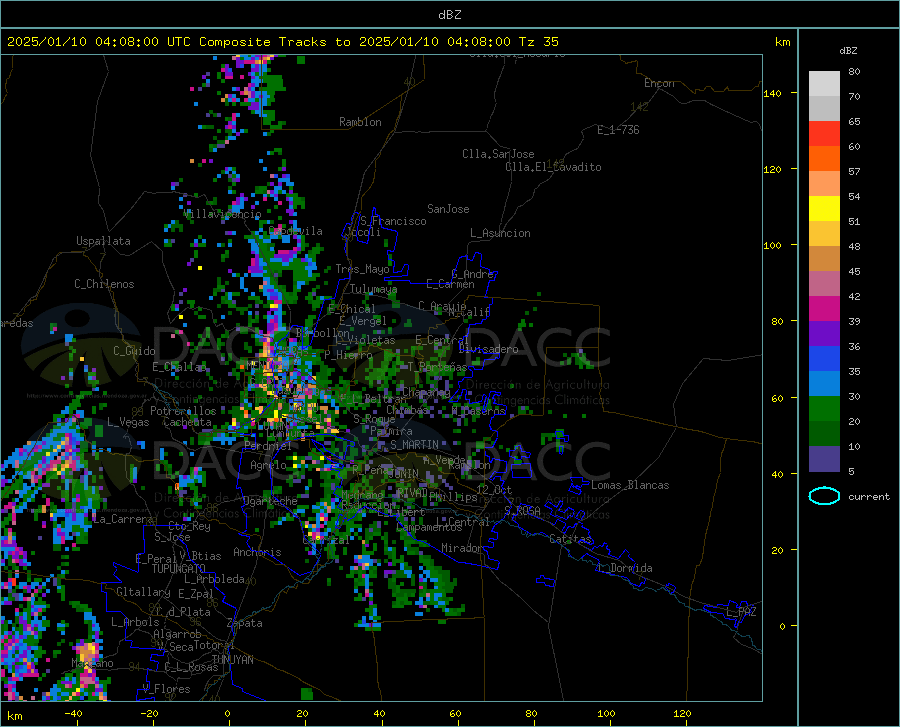Select the "Potrerillos" map label
The width and height of the screenshot is (900, 727).
point(183,411)
